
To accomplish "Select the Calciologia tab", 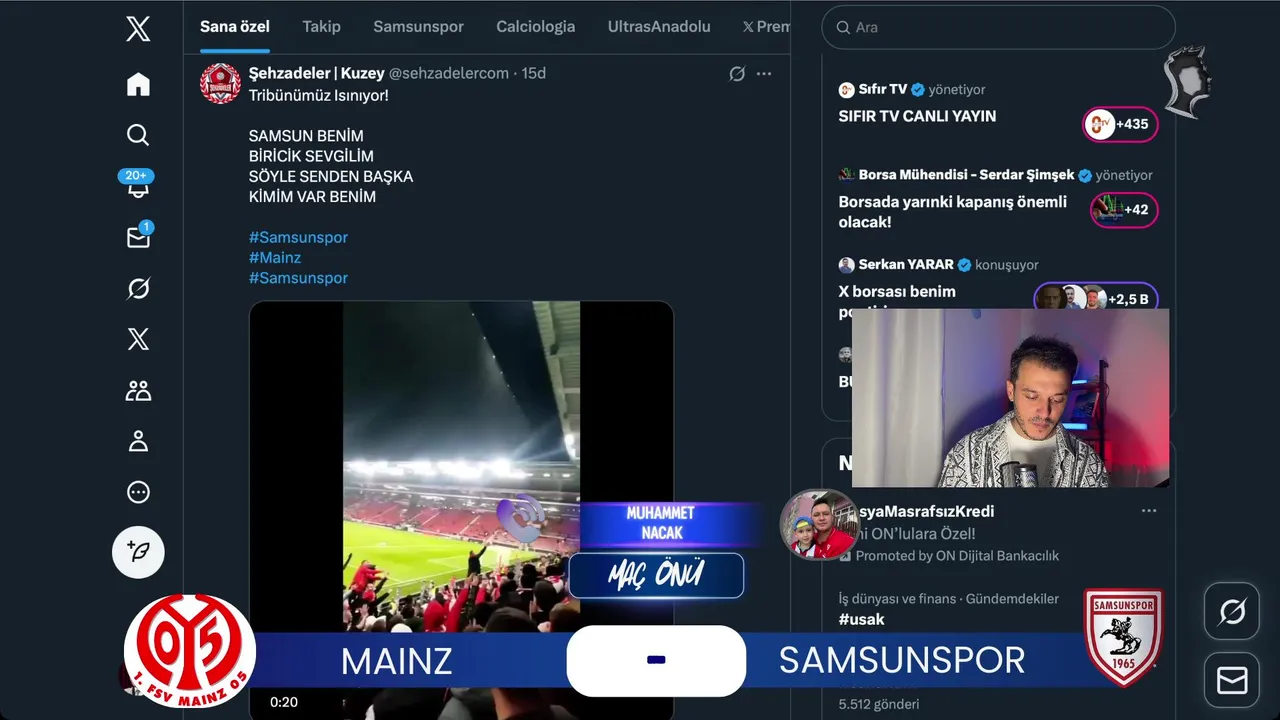I will [x=535, y=27].
